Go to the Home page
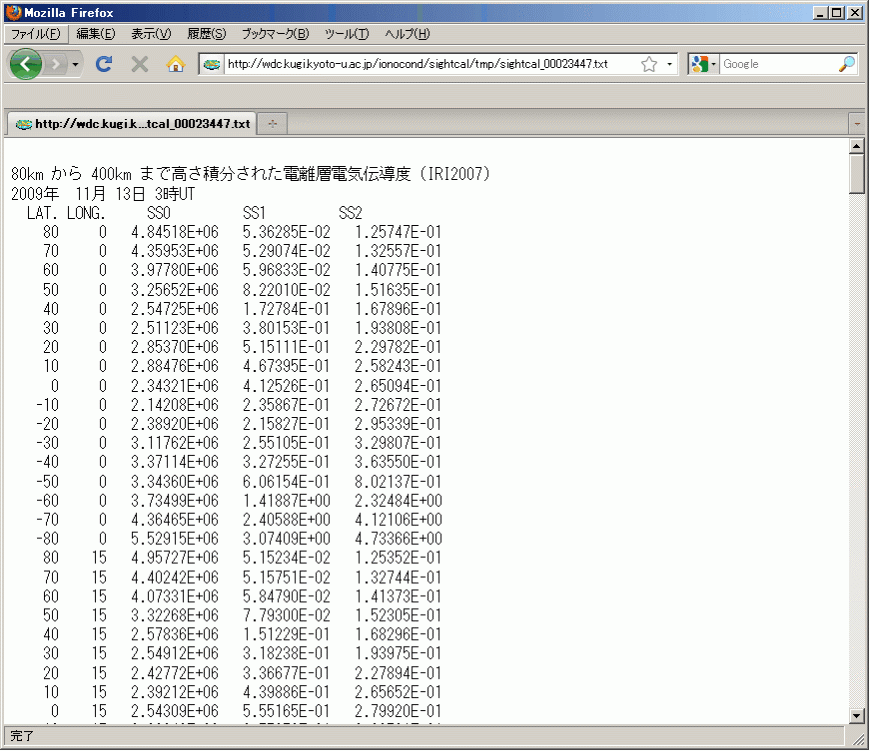The image size is (870, 751). 175,64
